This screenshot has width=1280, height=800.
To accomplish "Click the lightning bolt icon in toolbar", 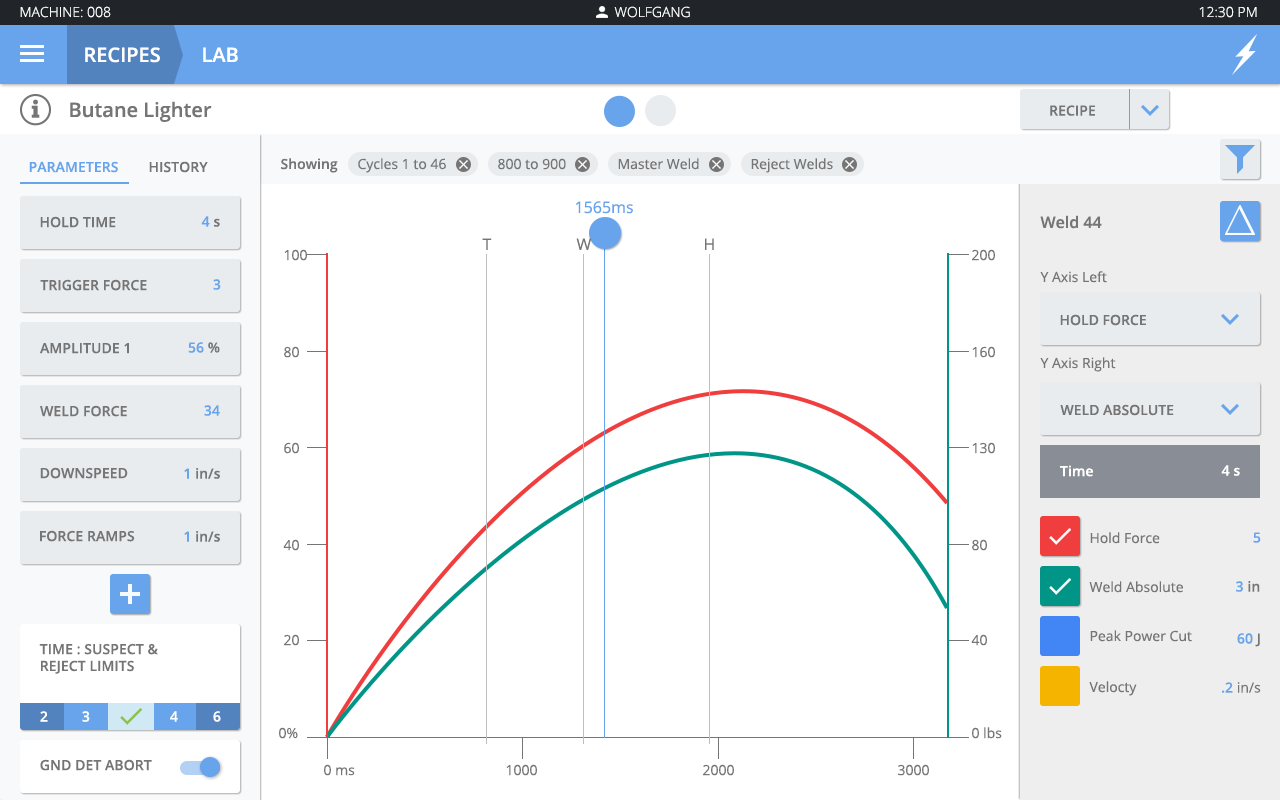I will tap(1245, 54).
